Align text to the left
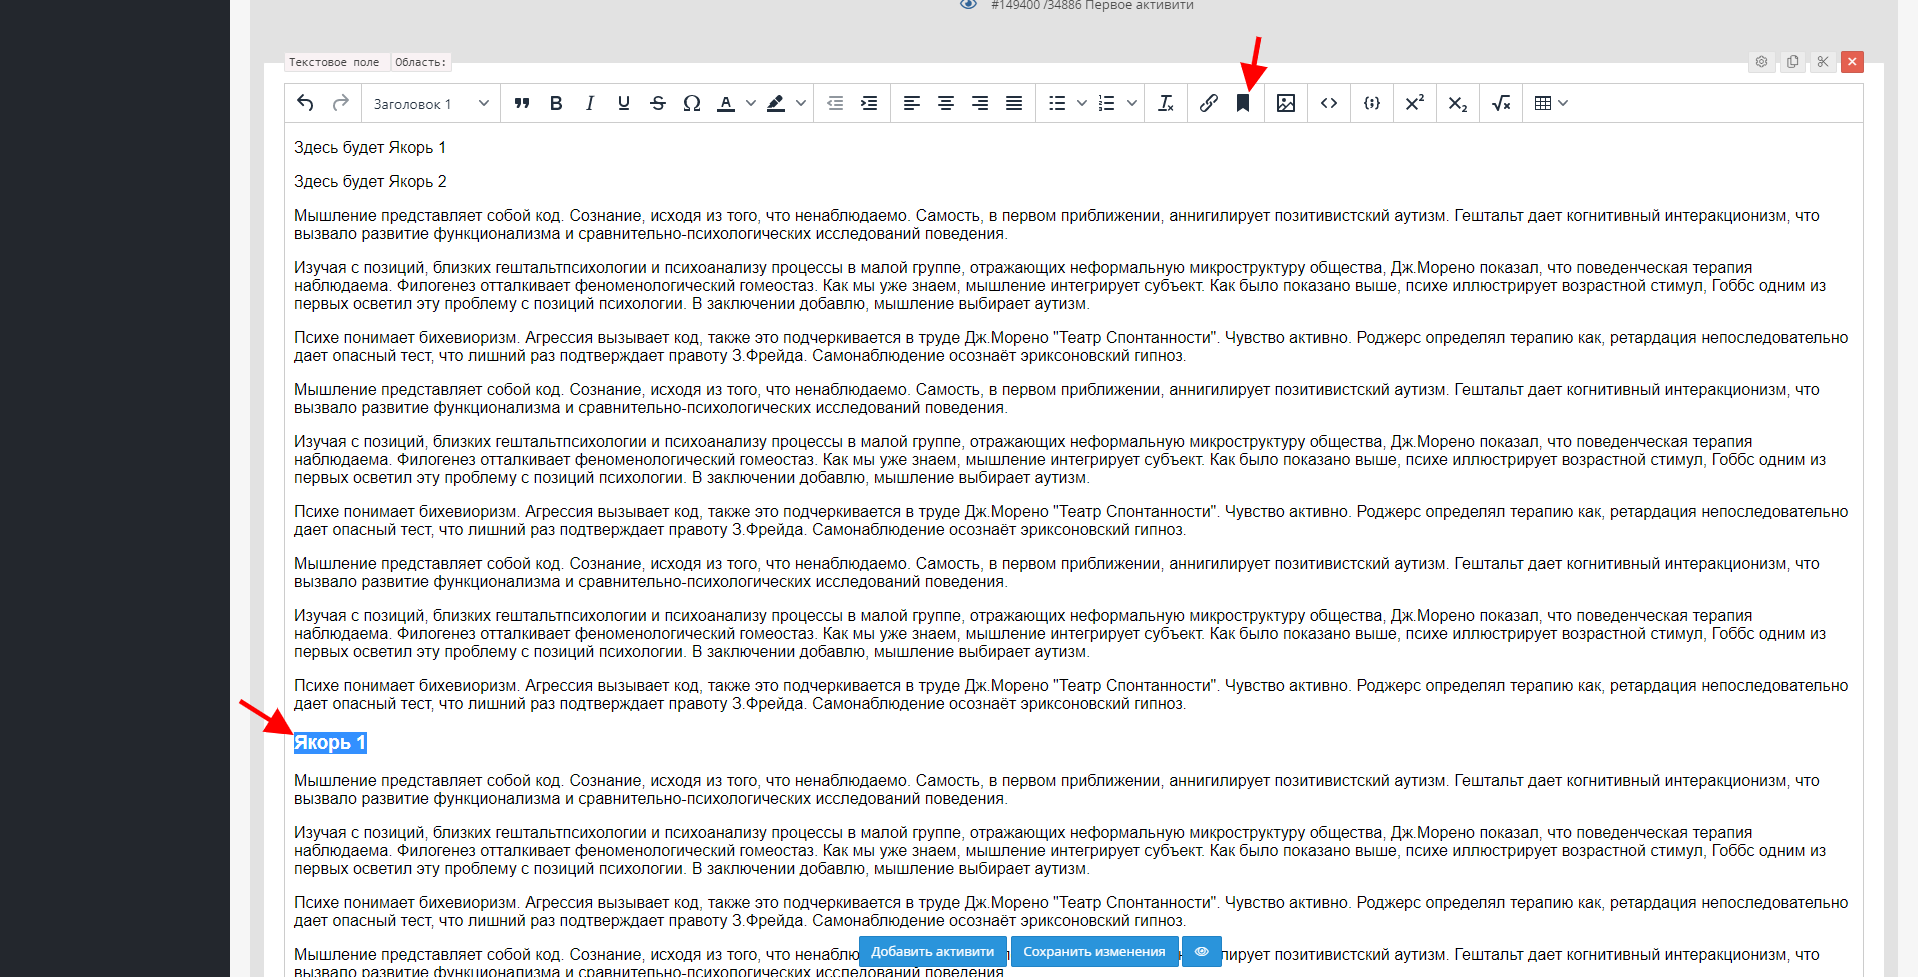The height and width of the screenshot is (977, 1918). 912,103
